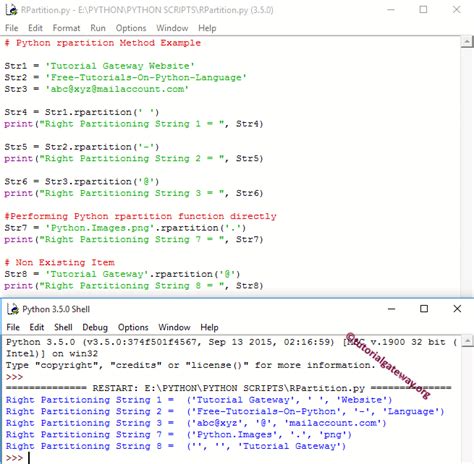Click the editor scrollbar up arrow
This screenshot has width=474, height=464.
coord(467,42)
